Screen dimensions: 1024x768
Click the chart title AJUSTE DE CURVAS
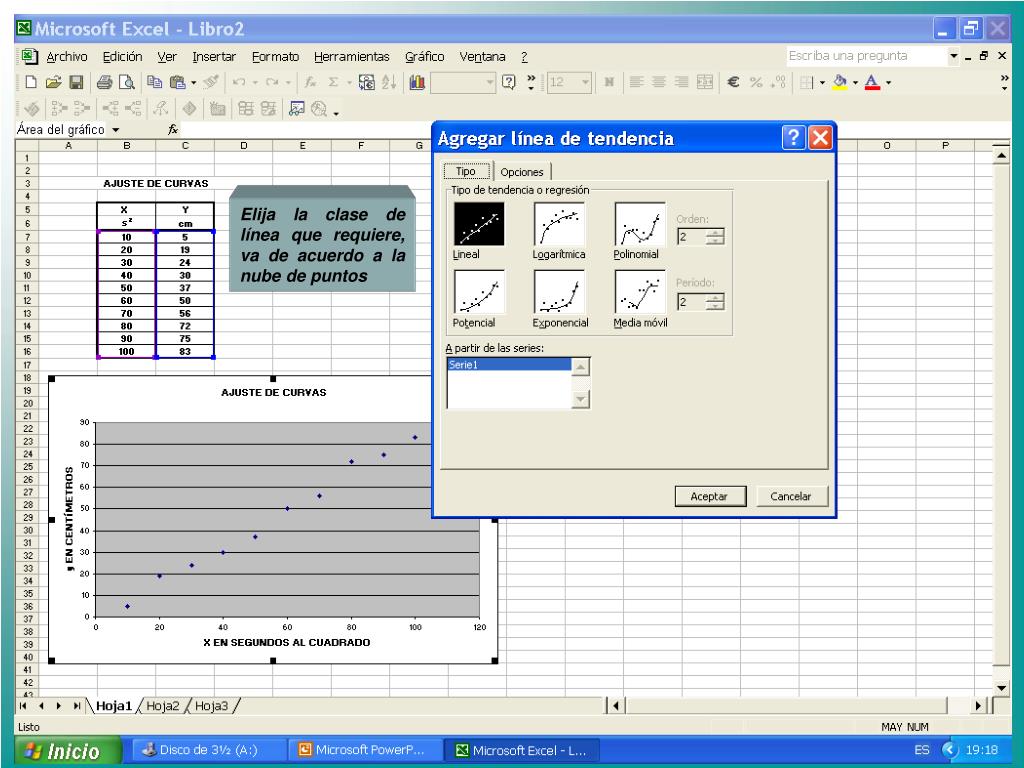coord(274,392)
